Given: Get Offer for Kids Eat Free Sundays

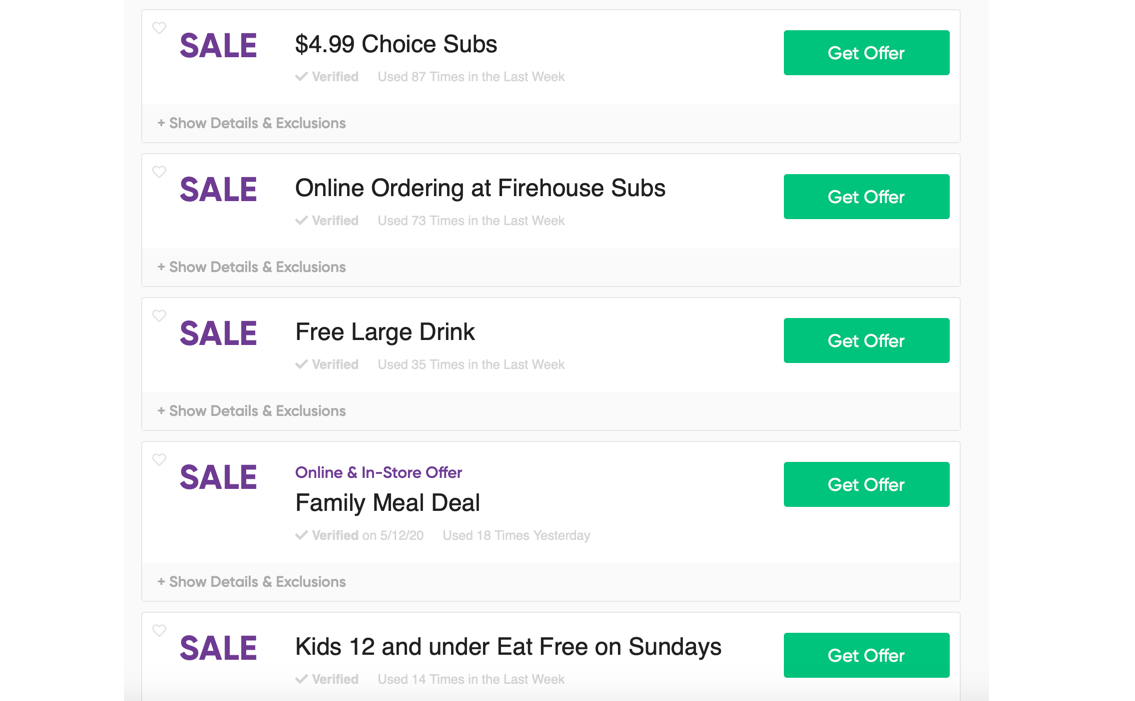Looking at the screenshot, I should 866,656.
